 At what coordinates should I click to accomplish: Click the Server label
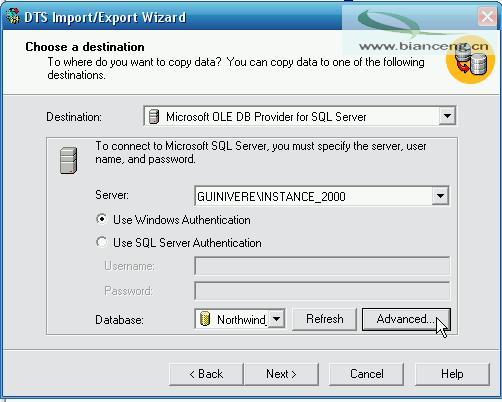click(112, 195)
